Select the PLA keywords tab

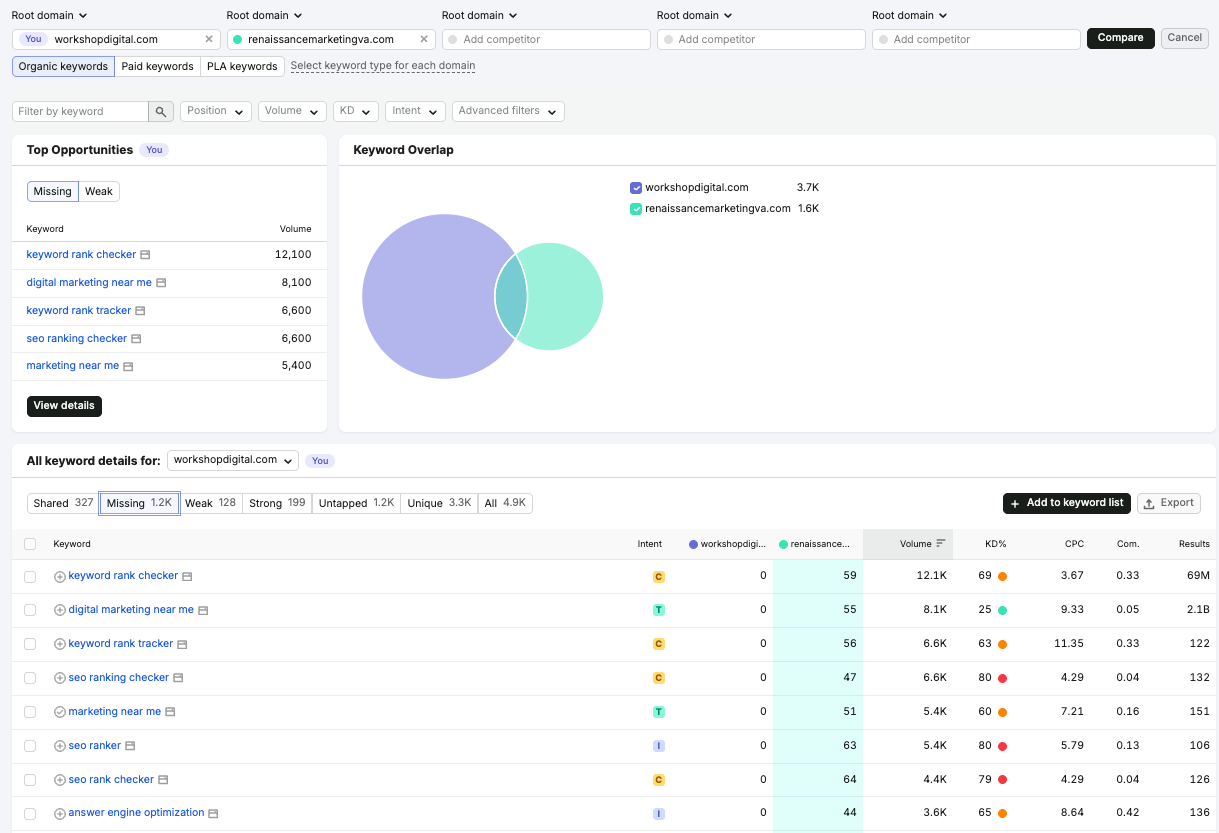pos(242,66)
